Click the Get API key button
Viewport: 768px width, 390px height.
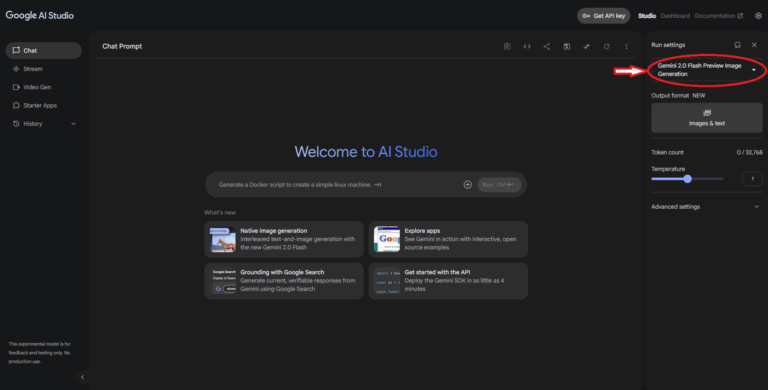click(x=603, y=16)
